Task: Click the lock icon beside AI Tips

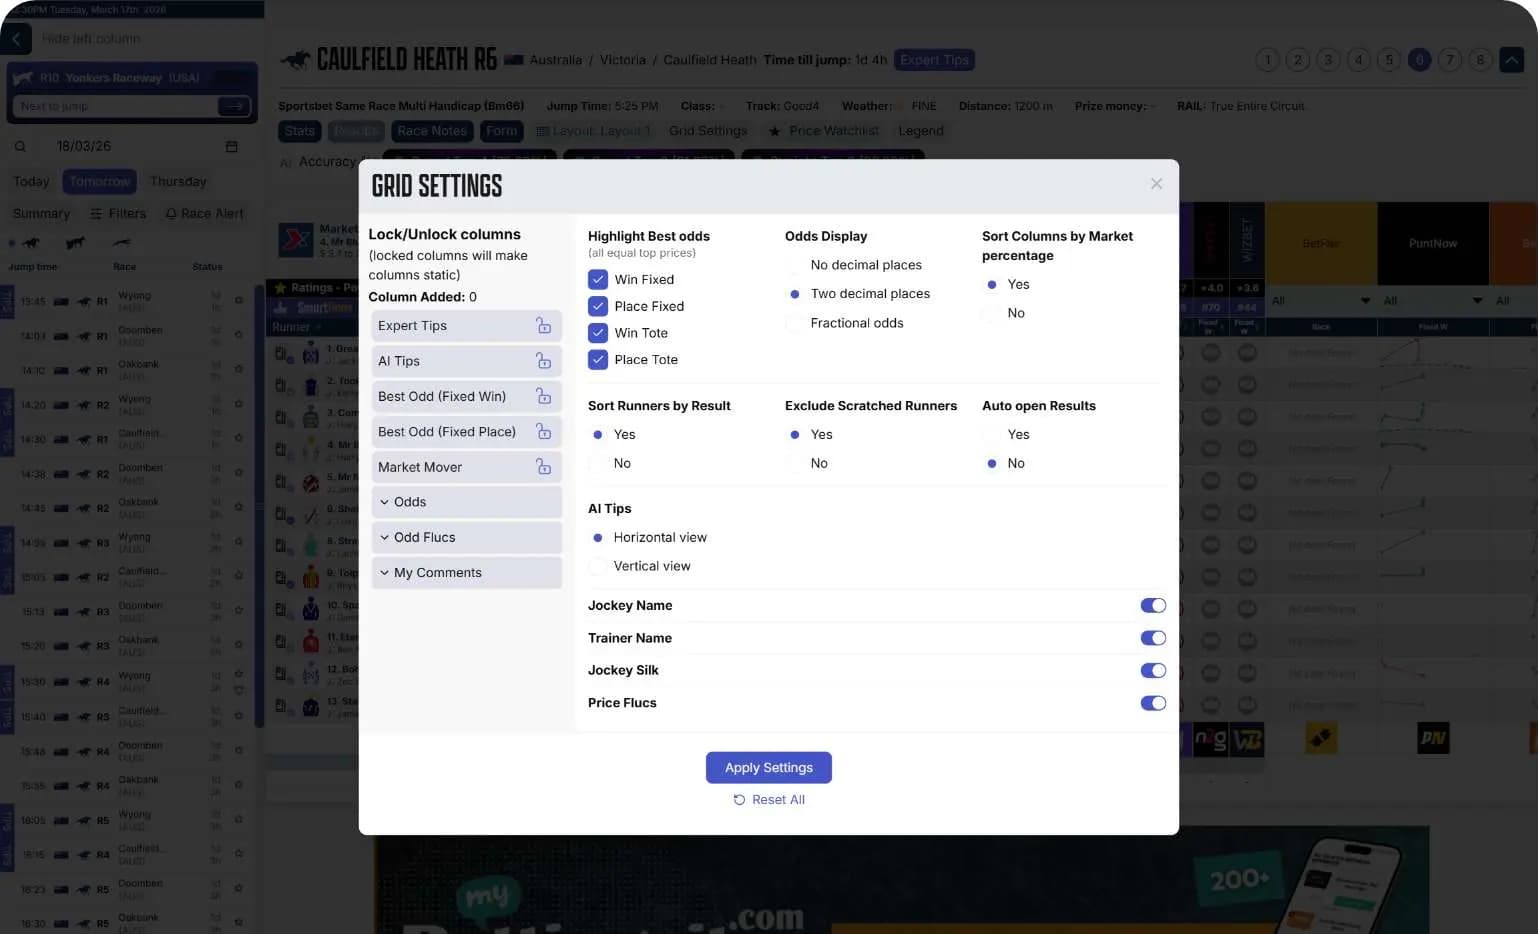Action: click(543, 360)
